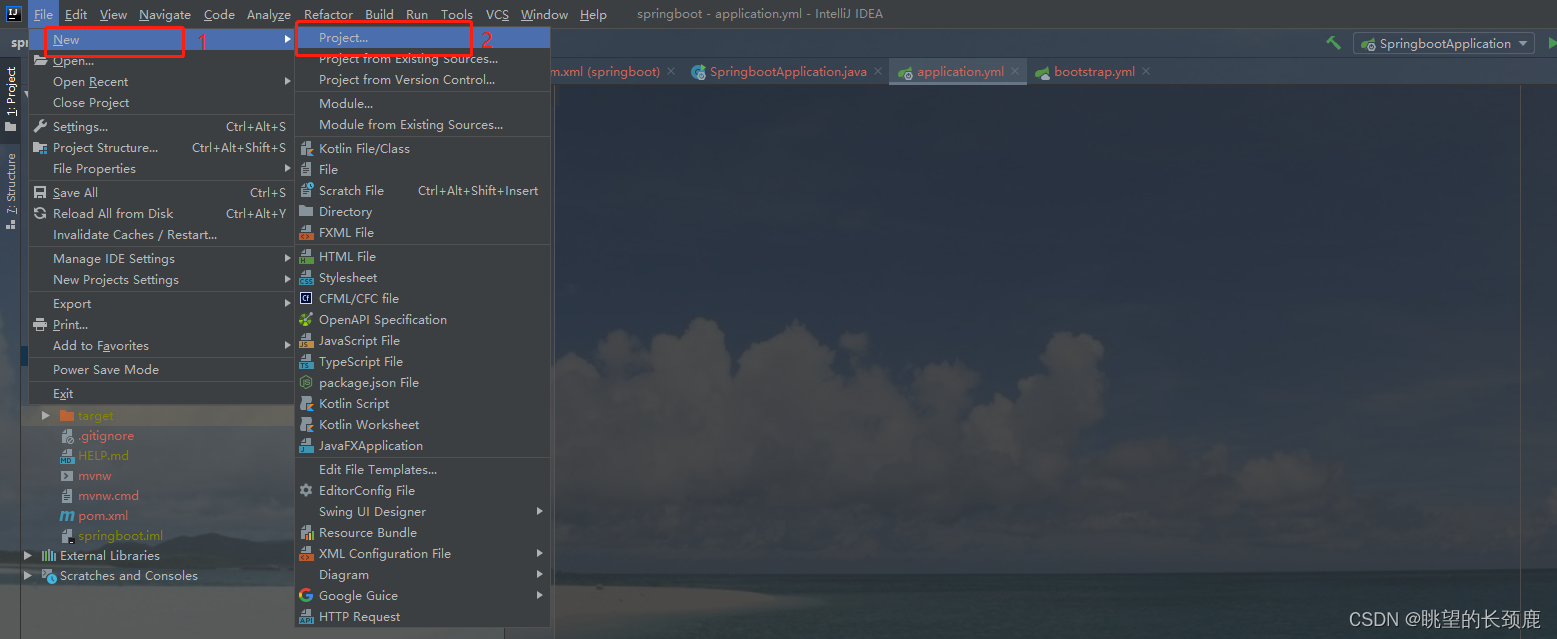Image resolution: width=1557 pixels, height=639 pixels.
Task: Click the Settings wrench icon
Action: [40, 126]
